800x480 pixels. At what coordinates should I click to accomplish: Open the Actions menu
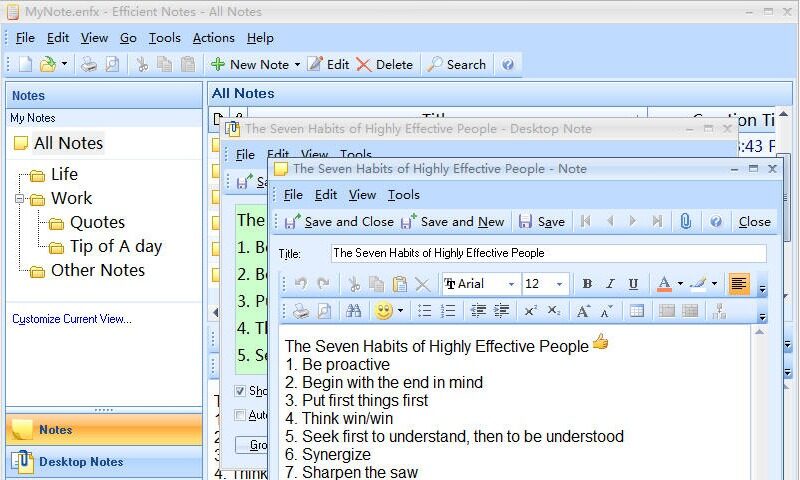[x=213, y=38]
